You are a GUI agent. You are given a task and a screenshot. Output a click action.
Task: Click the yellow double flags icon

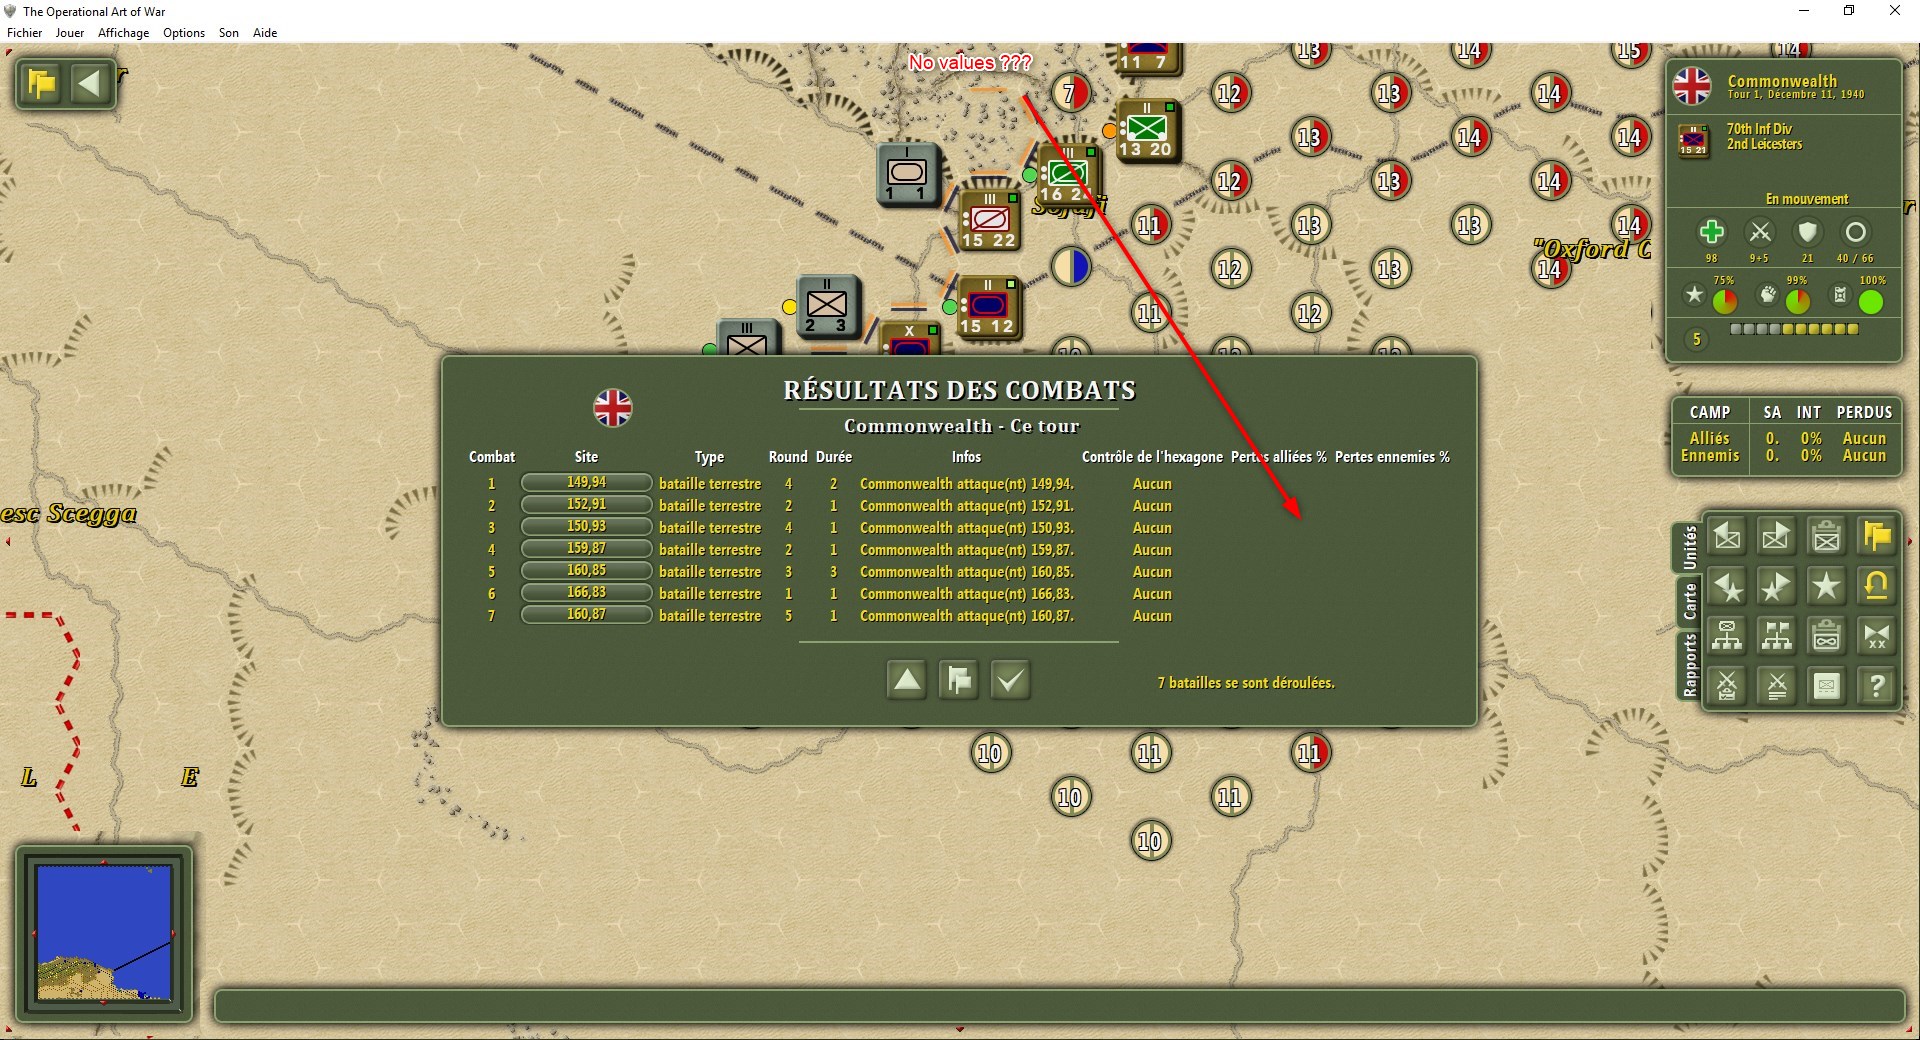point(1876,537)
